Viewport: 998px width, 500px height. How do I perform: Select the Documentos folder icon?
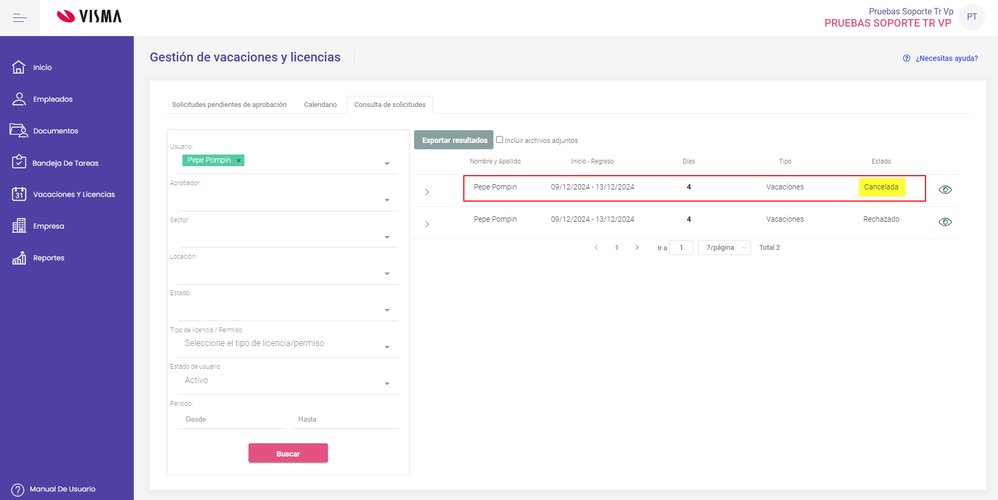tap(18, 131)
